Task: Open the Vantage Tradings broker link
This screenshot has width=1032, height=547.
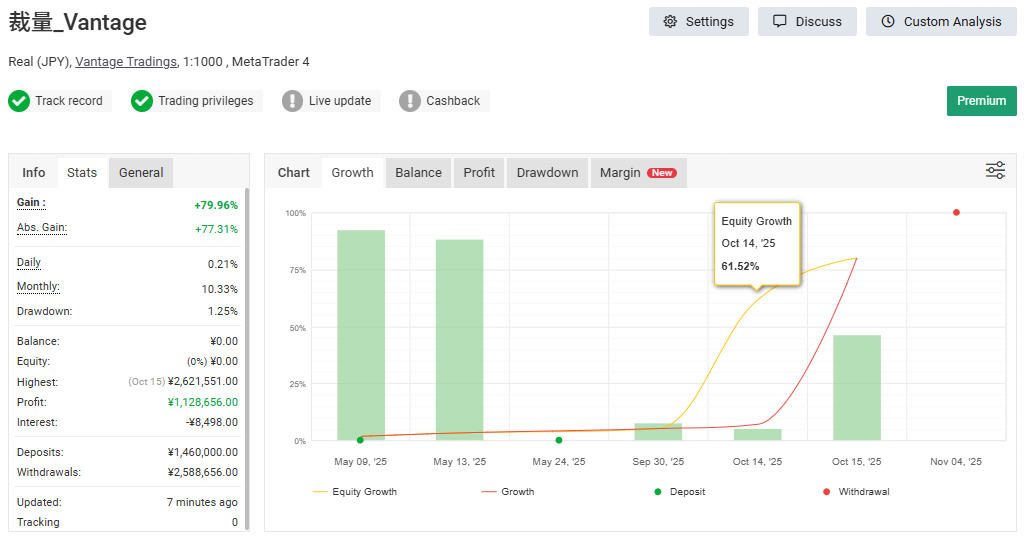Action: tap(126, 62)
